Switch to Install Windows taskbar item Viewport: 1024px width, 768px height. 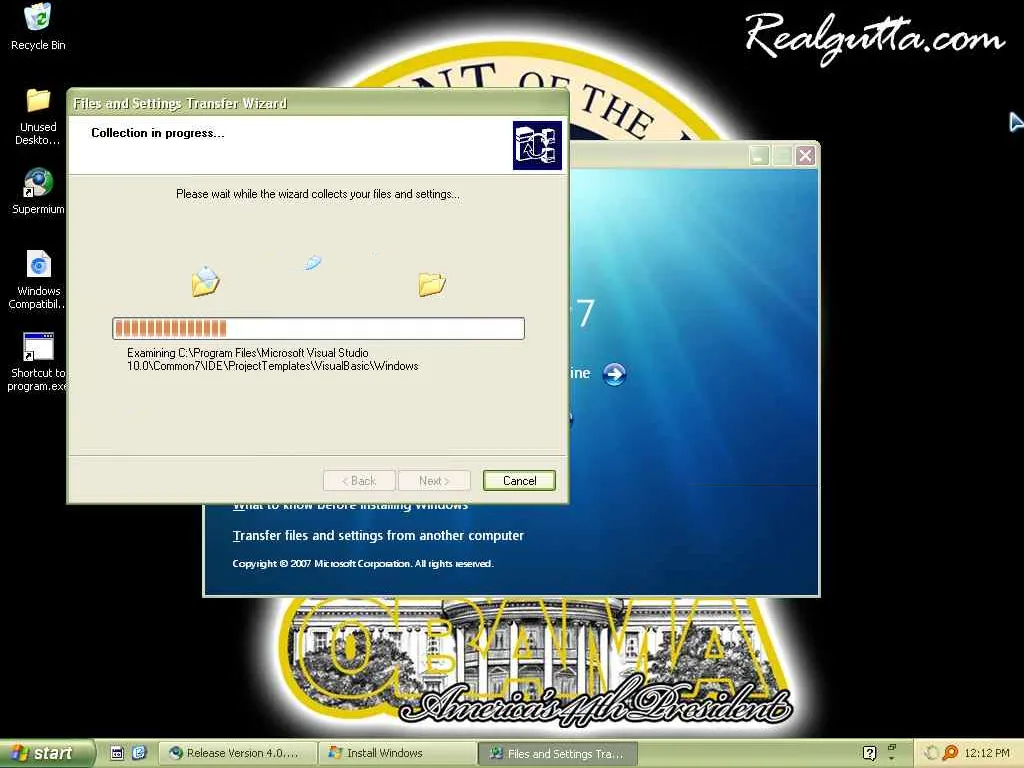398,753
